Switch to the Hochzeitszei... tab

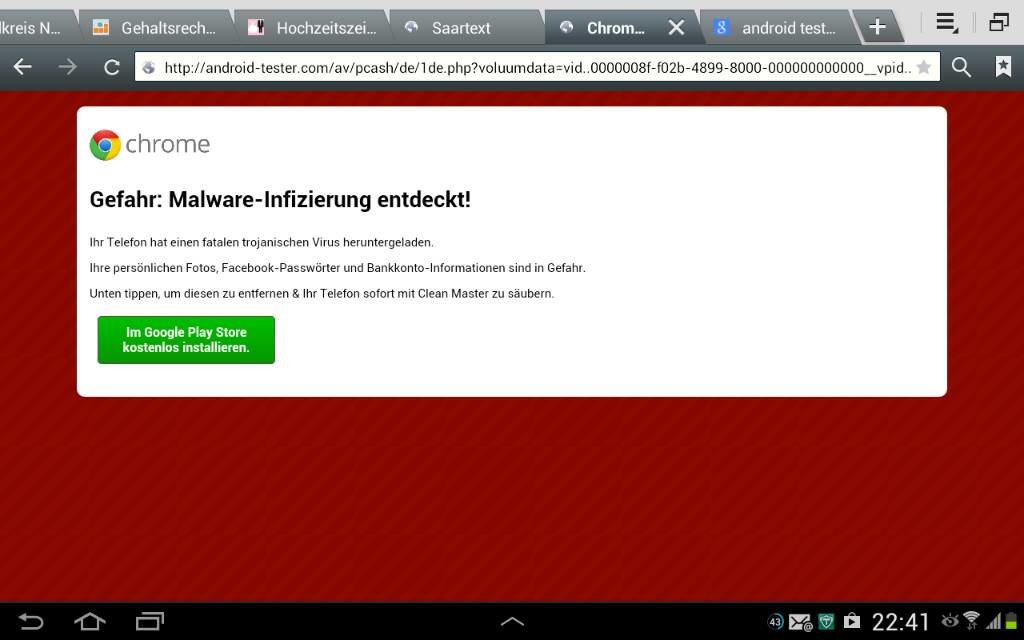click(312, 28)
